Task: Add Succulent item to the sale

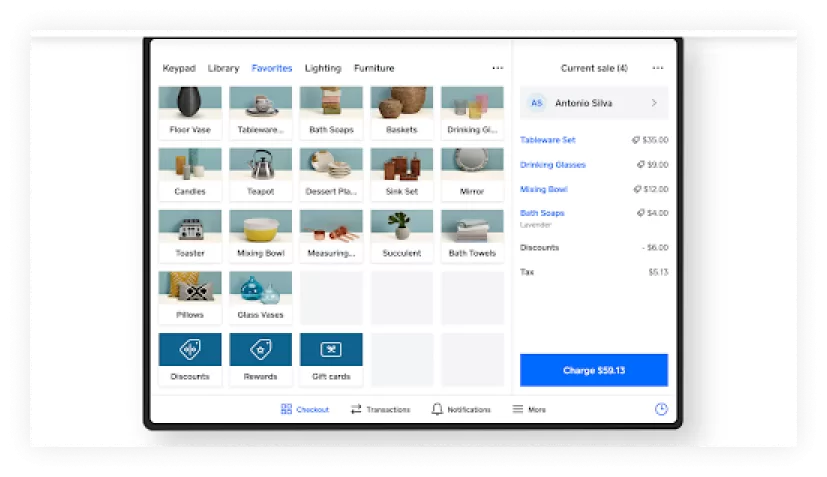Action: [x=402, y=235]
